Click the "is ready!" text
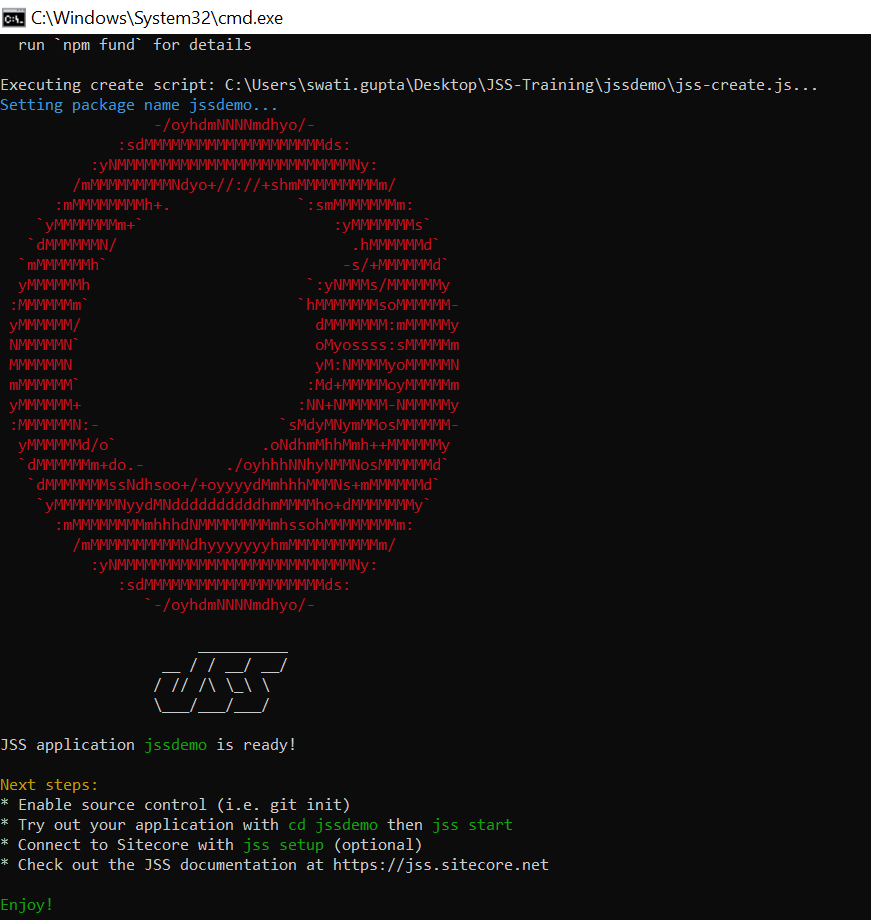This screenshot has height=920, width=871. (x=256, y=745)
